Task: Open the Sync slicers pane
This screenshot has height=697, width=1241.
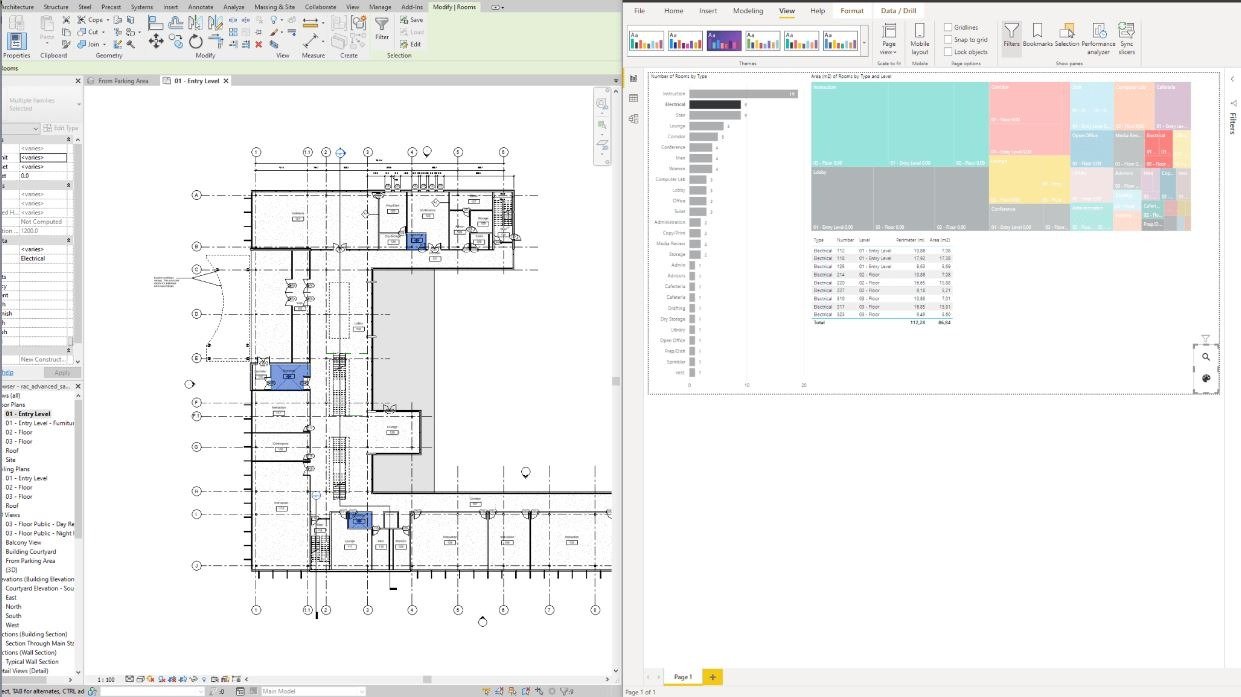Action: click(1127, 39)
